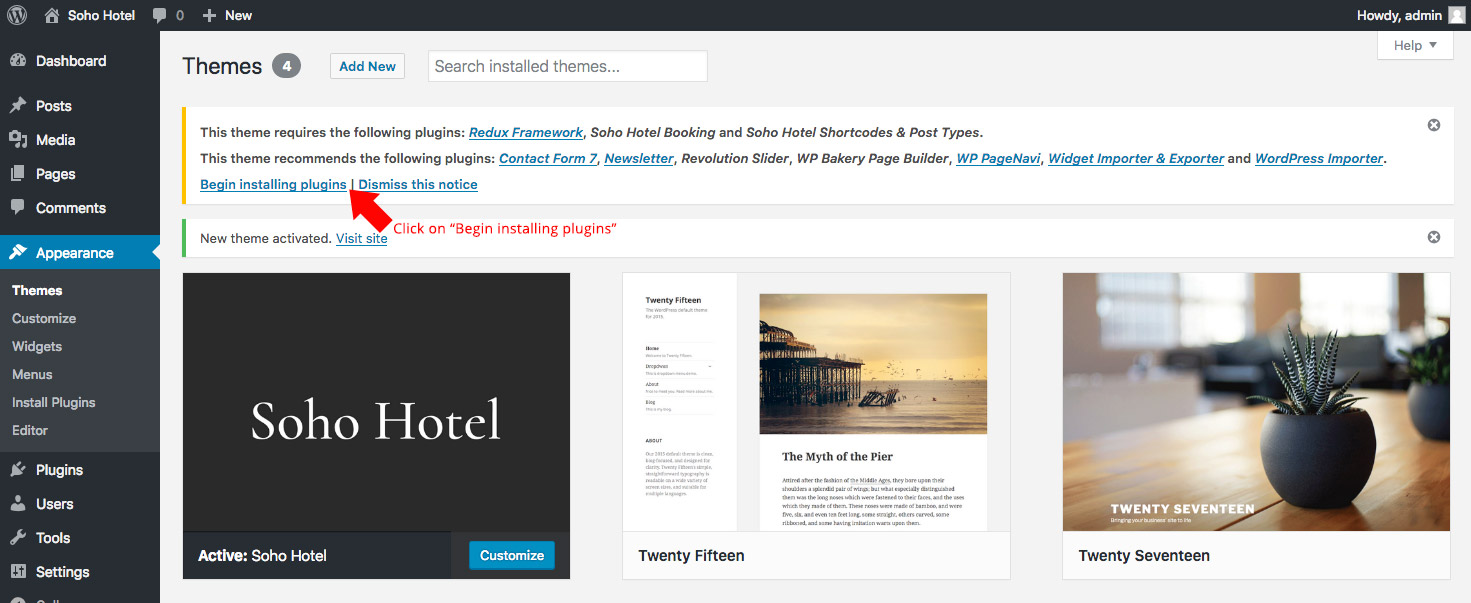Go to Media library
The height and width of the screenshot is (603, 1471).
pos(55,140)
